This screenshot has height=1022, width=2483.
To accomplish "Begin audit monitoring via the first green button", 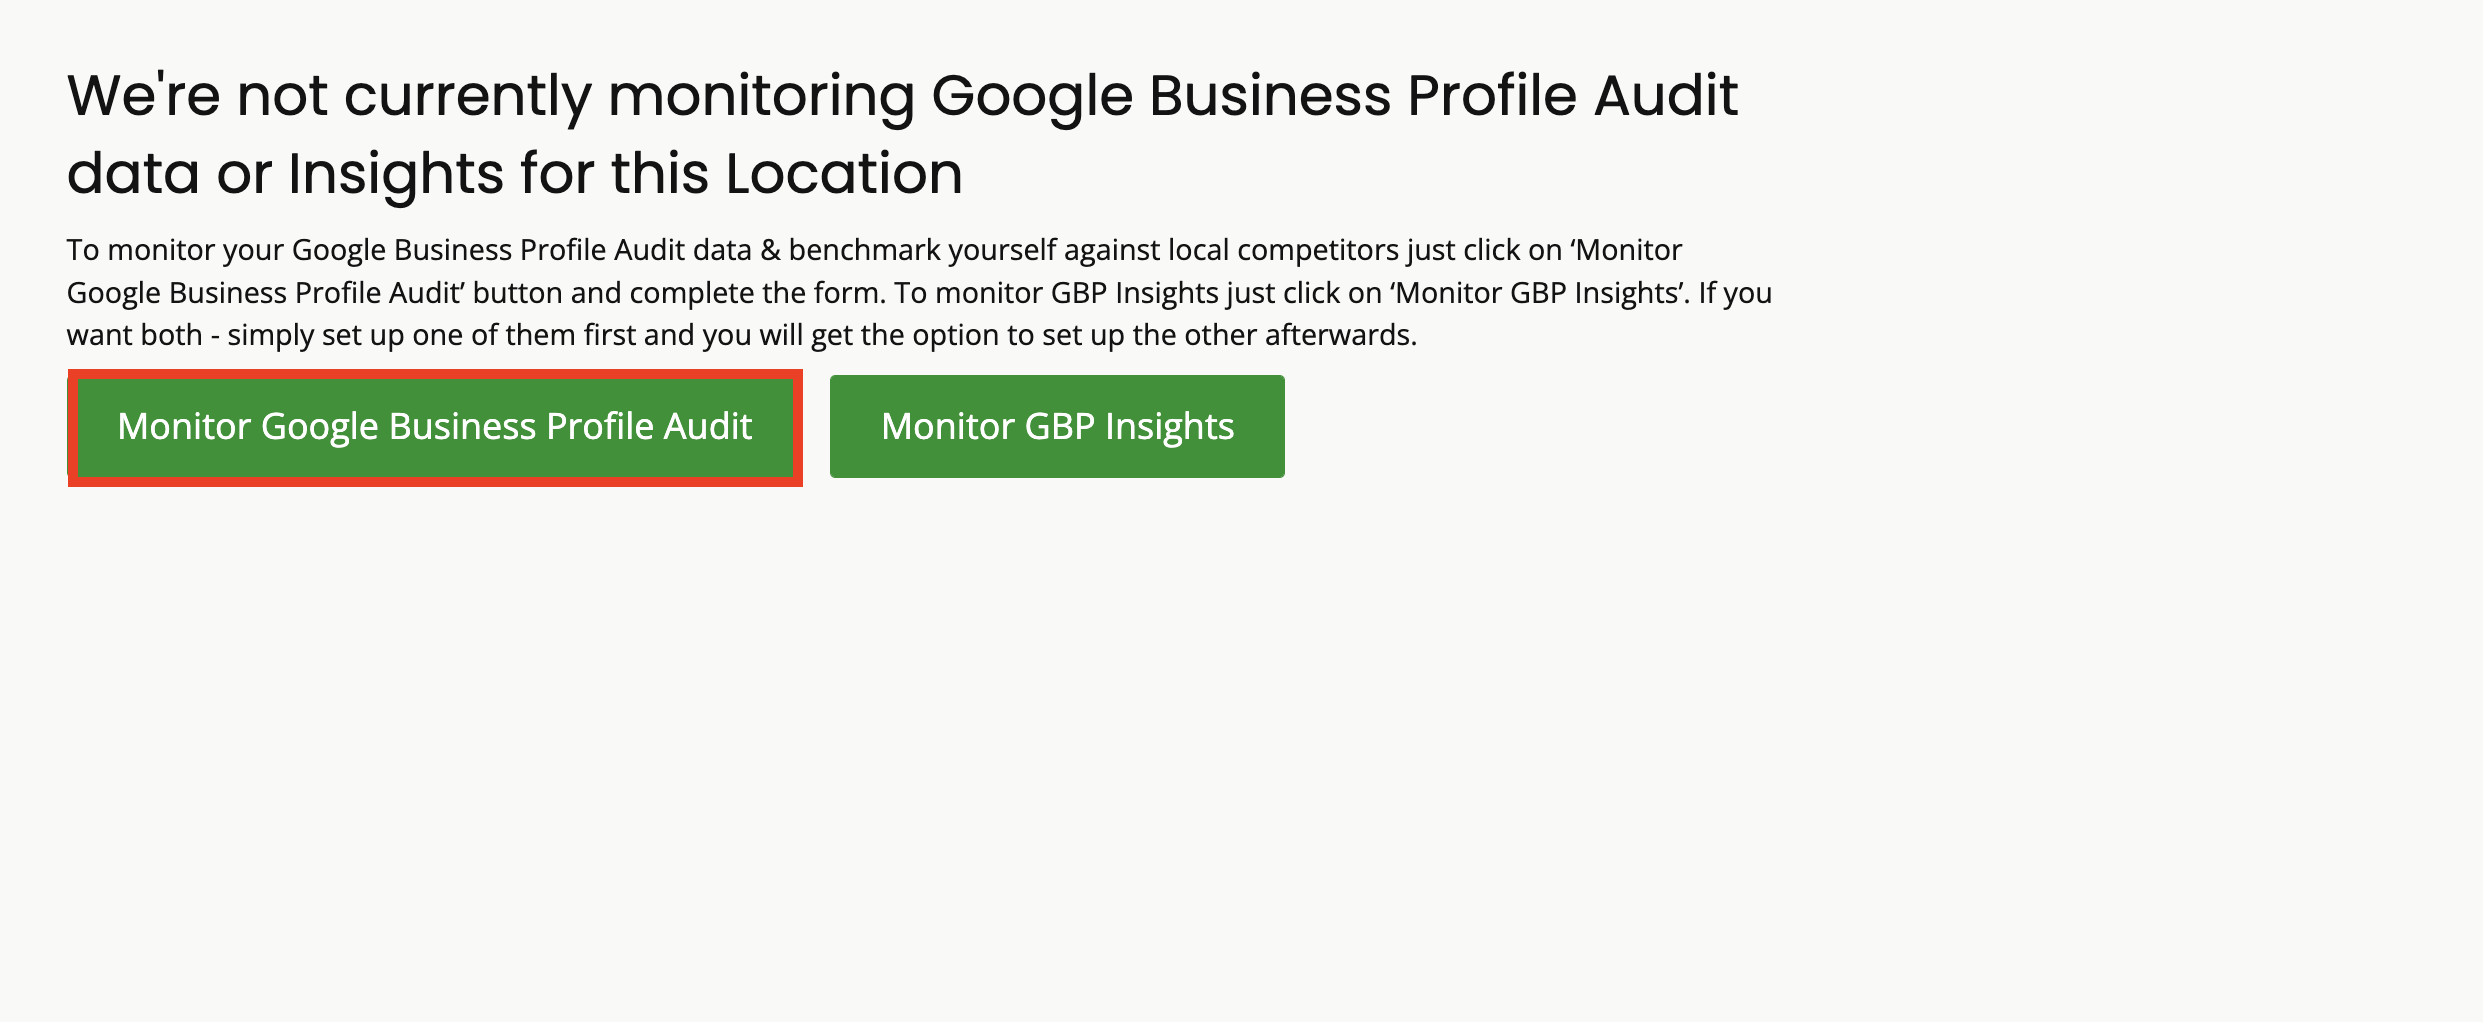I will coord(435,427).
